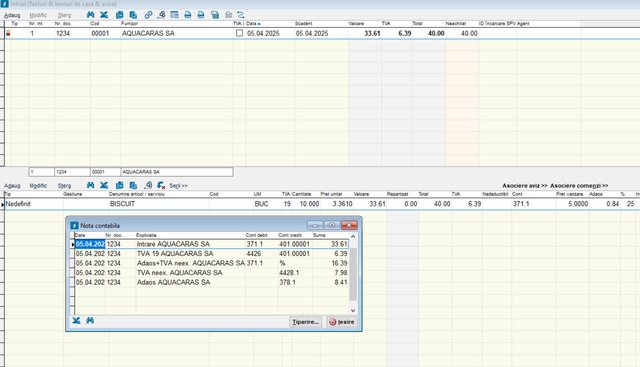Click the Neachitat value 40.00

(469, 33)
